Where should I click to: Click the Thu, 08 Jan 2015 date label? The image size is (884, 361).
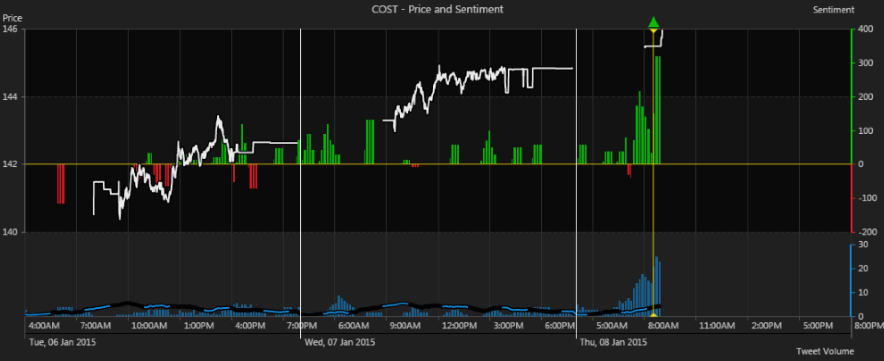point(614,342)
